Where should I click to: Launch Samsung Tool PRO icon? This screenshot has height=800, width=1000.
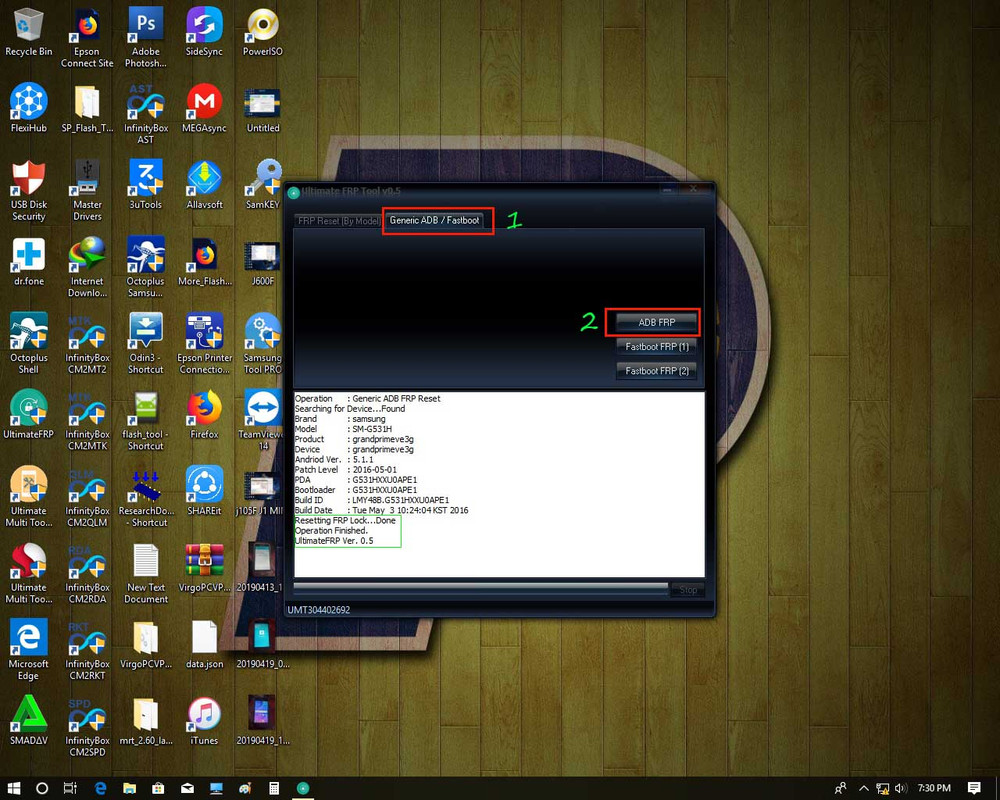click(263, 343)
